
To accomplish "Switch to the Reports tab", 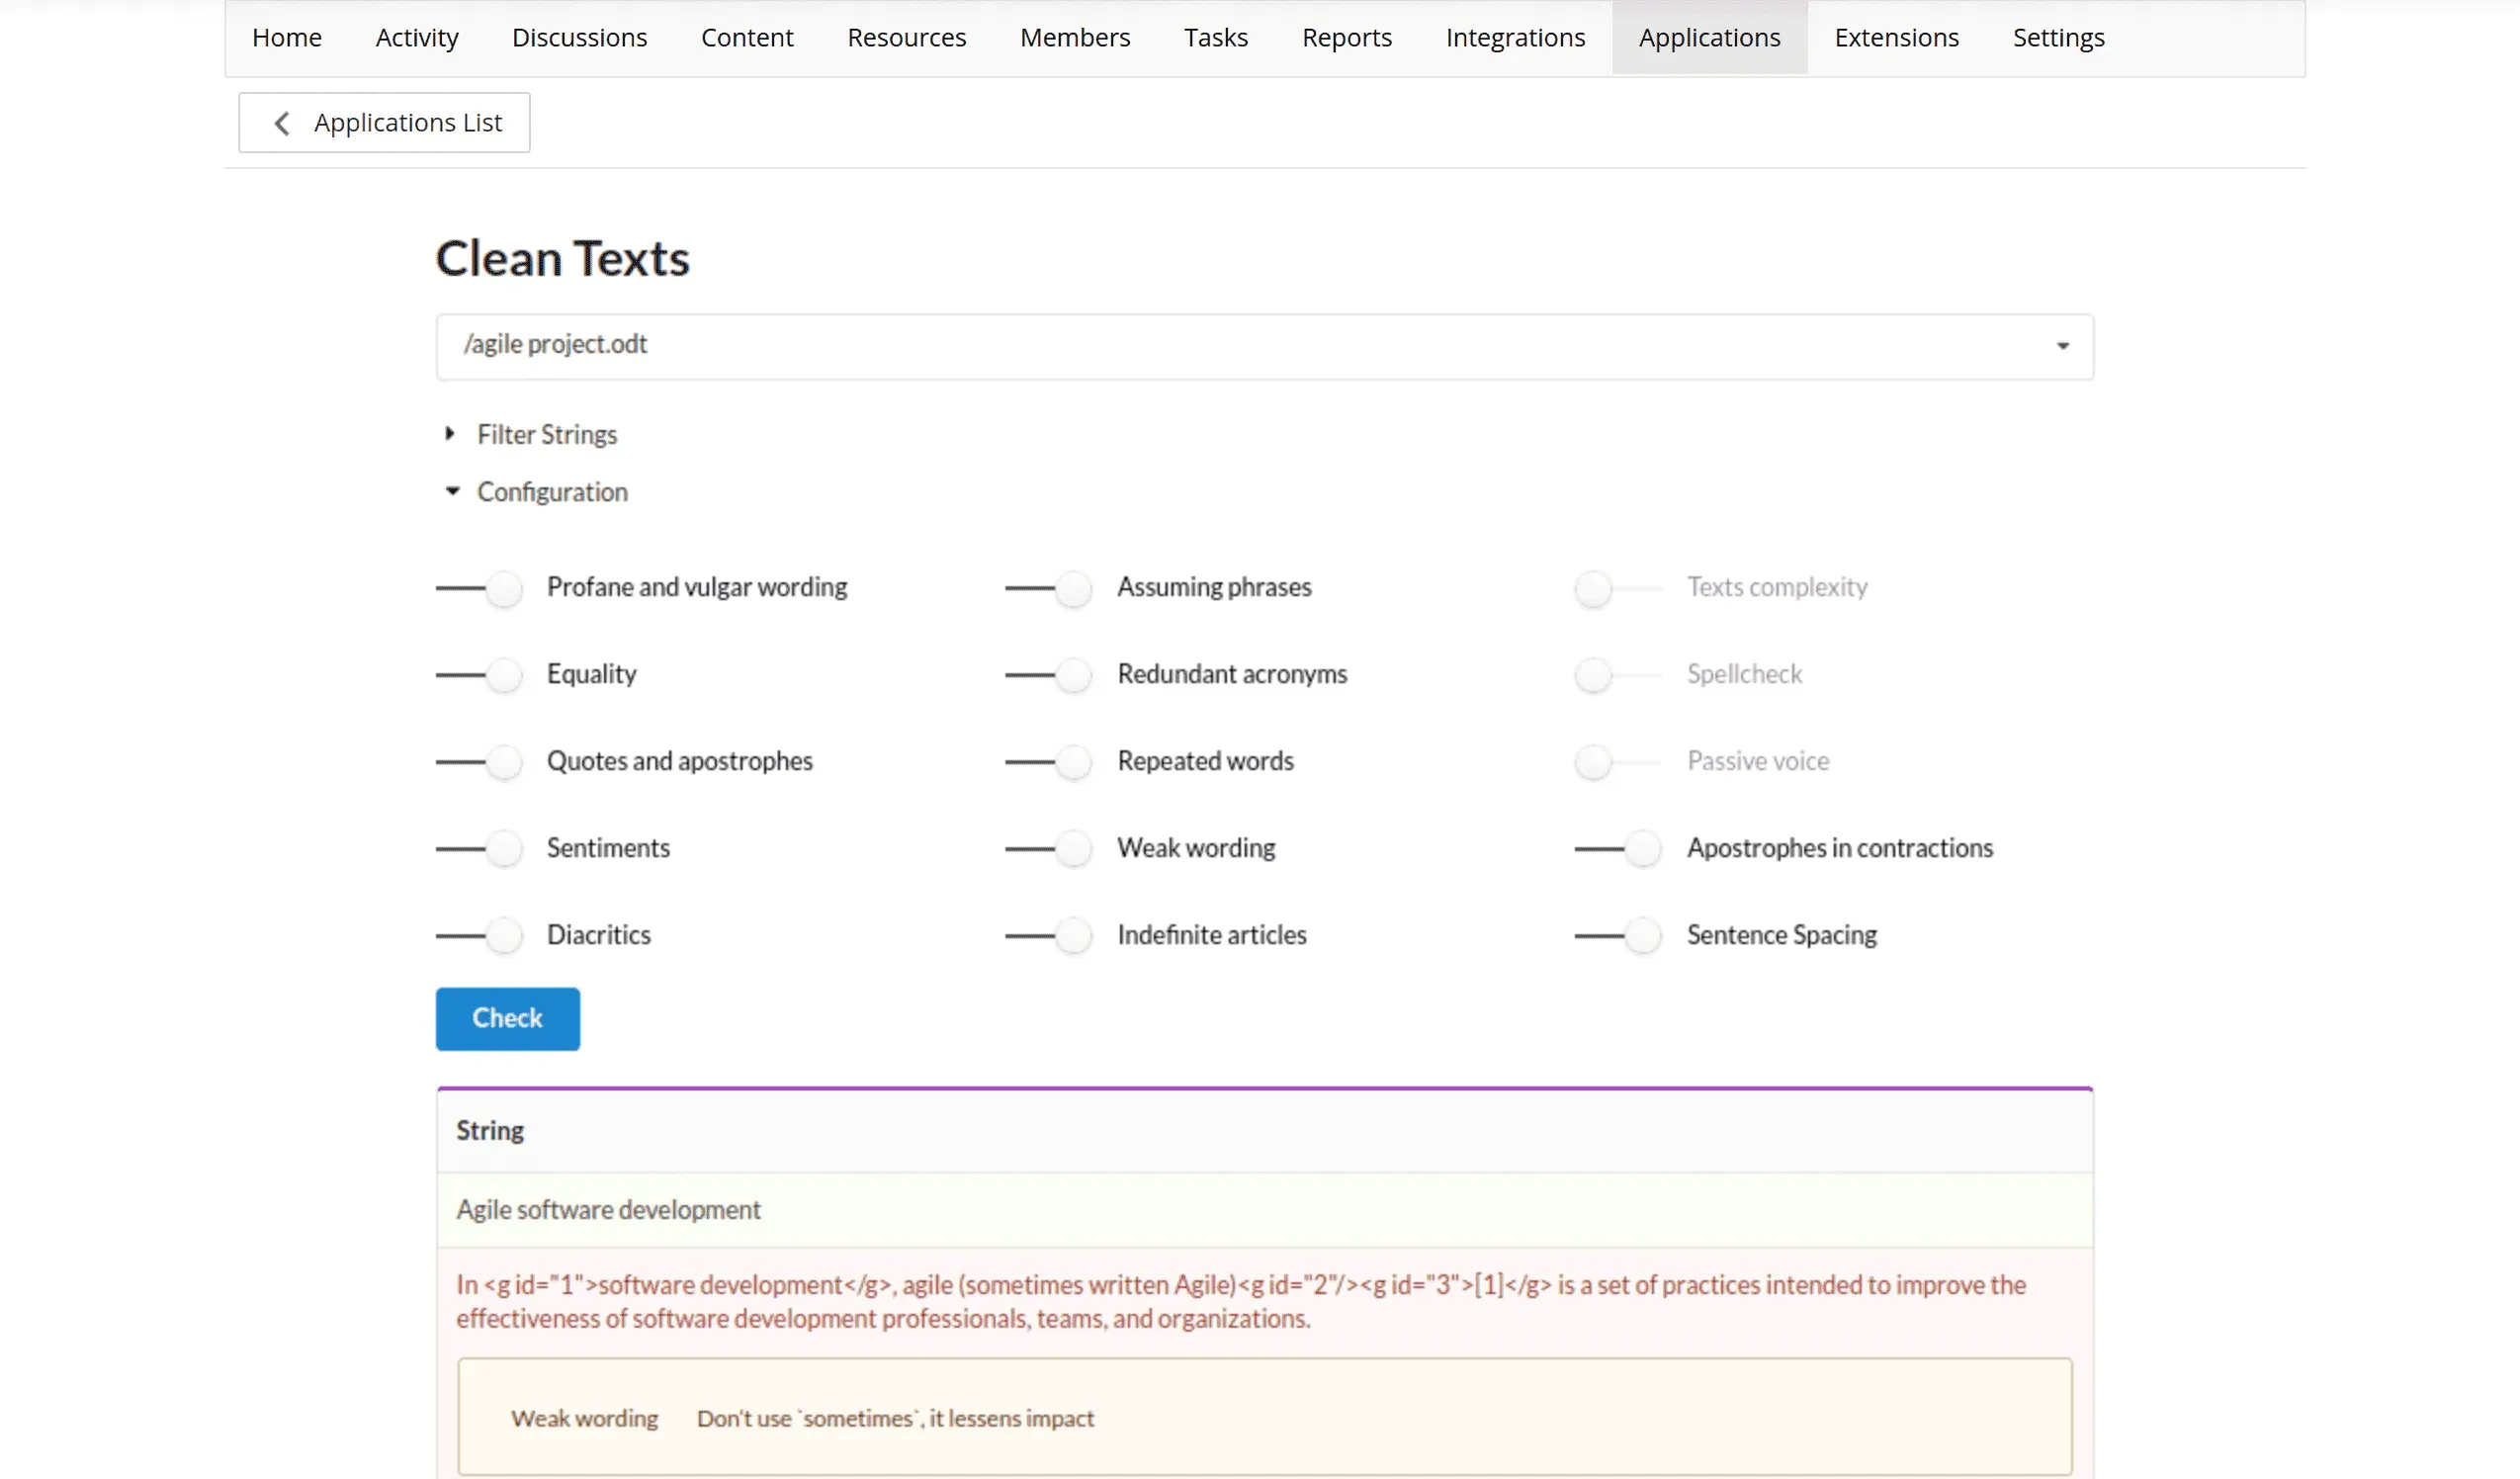I will click(1346, 37).
